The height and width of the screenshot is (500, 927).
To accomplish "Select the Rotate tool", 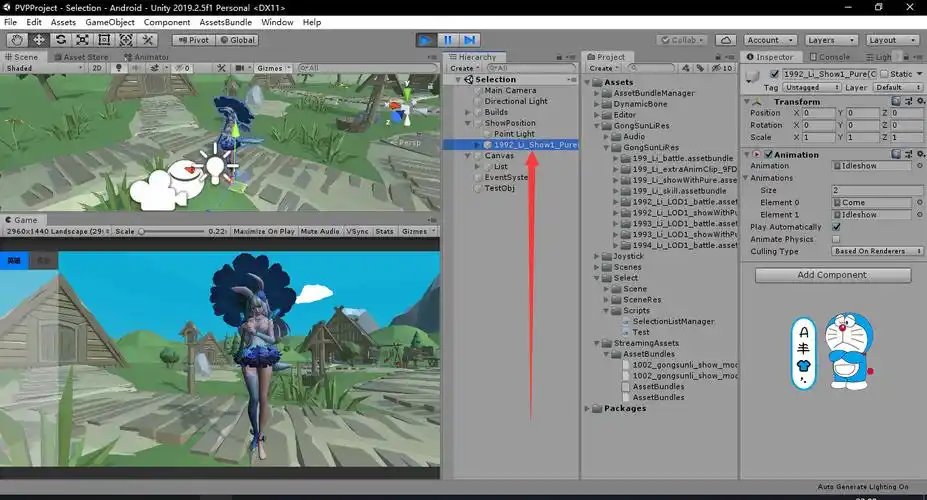I will 61,40.
